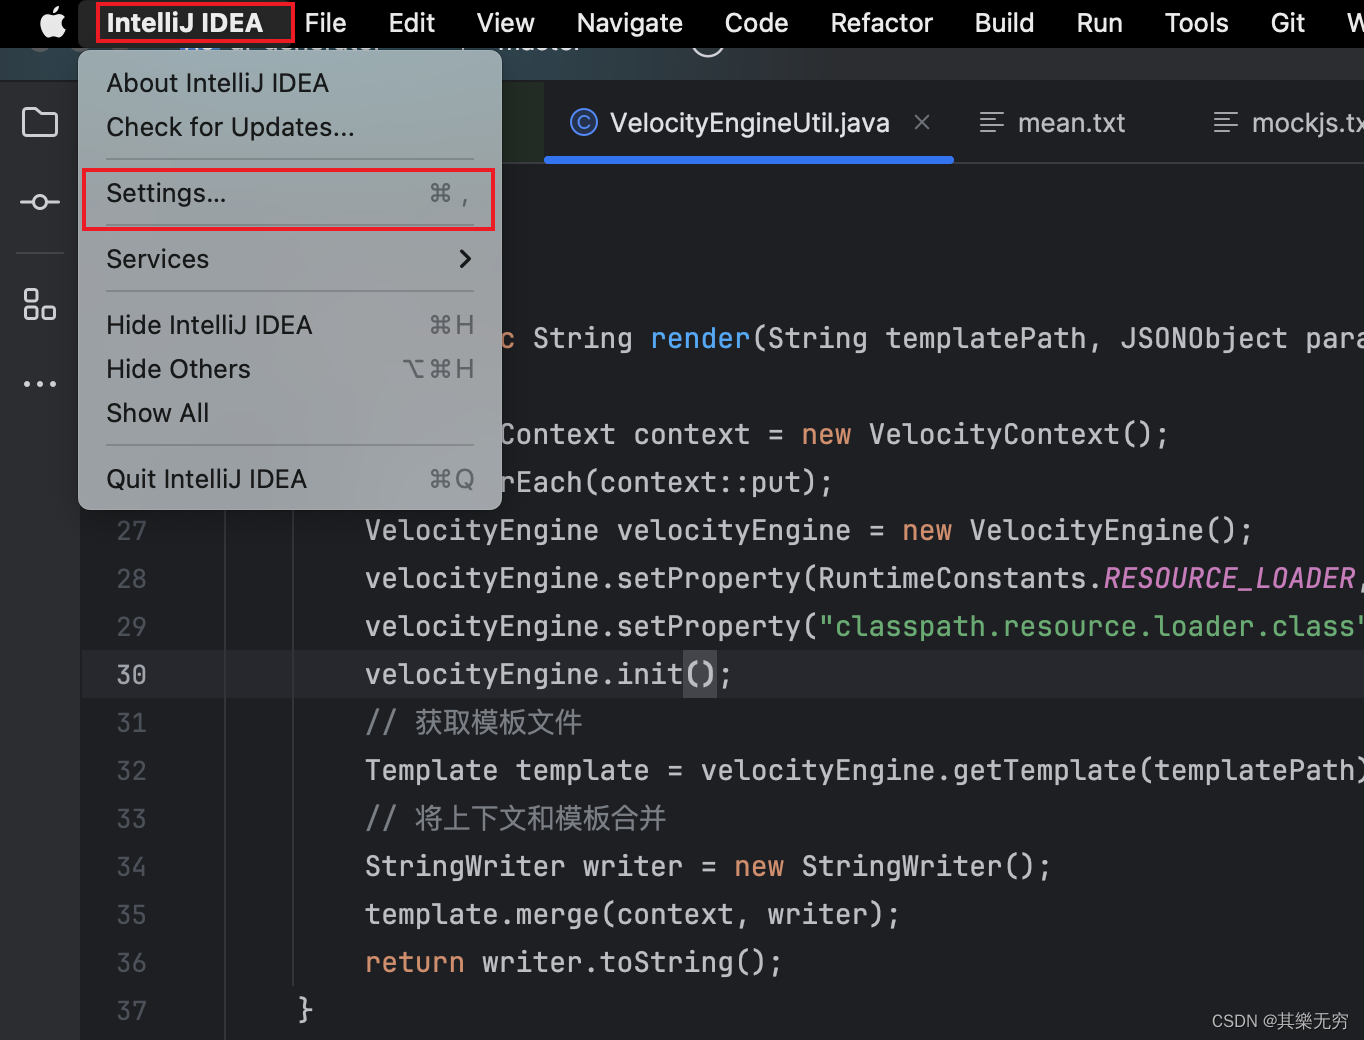Click line number 33 in gutter
The height and width of the screenshot is (1040, 1364).
(x=131, y=818)
